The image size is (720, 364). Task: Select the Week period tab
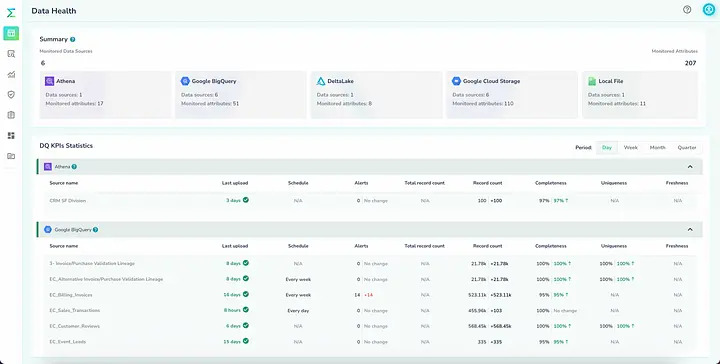(x=630, y=148)
